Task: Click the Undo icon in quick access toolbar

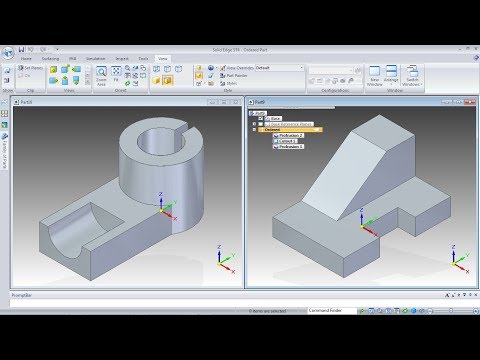Action: 31,49
